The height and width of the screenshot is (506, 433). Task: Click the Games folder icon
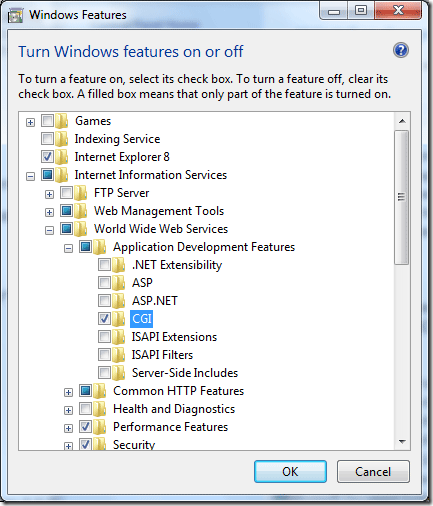click(x=62, y=121)
